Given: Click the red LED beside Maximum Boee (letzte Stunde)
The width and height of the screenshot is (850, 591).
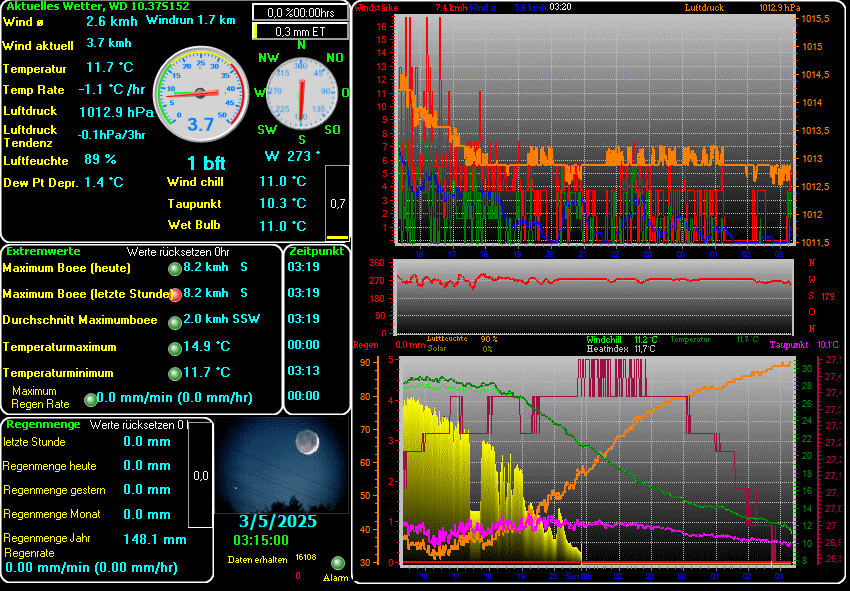Looking at the screenshot, I should 175,295.
